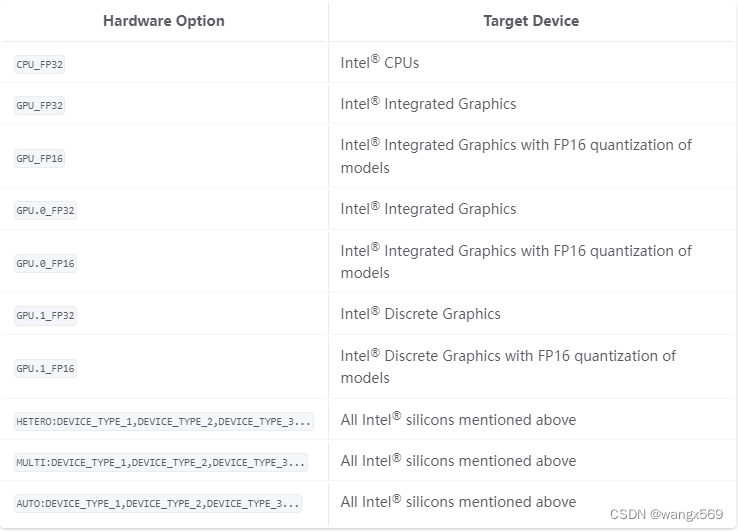Click the AUTO:DEVICE_TYPE_1 option code
Image resolution: width=738 pixels, height=531 pixels.
coord(158,503)
